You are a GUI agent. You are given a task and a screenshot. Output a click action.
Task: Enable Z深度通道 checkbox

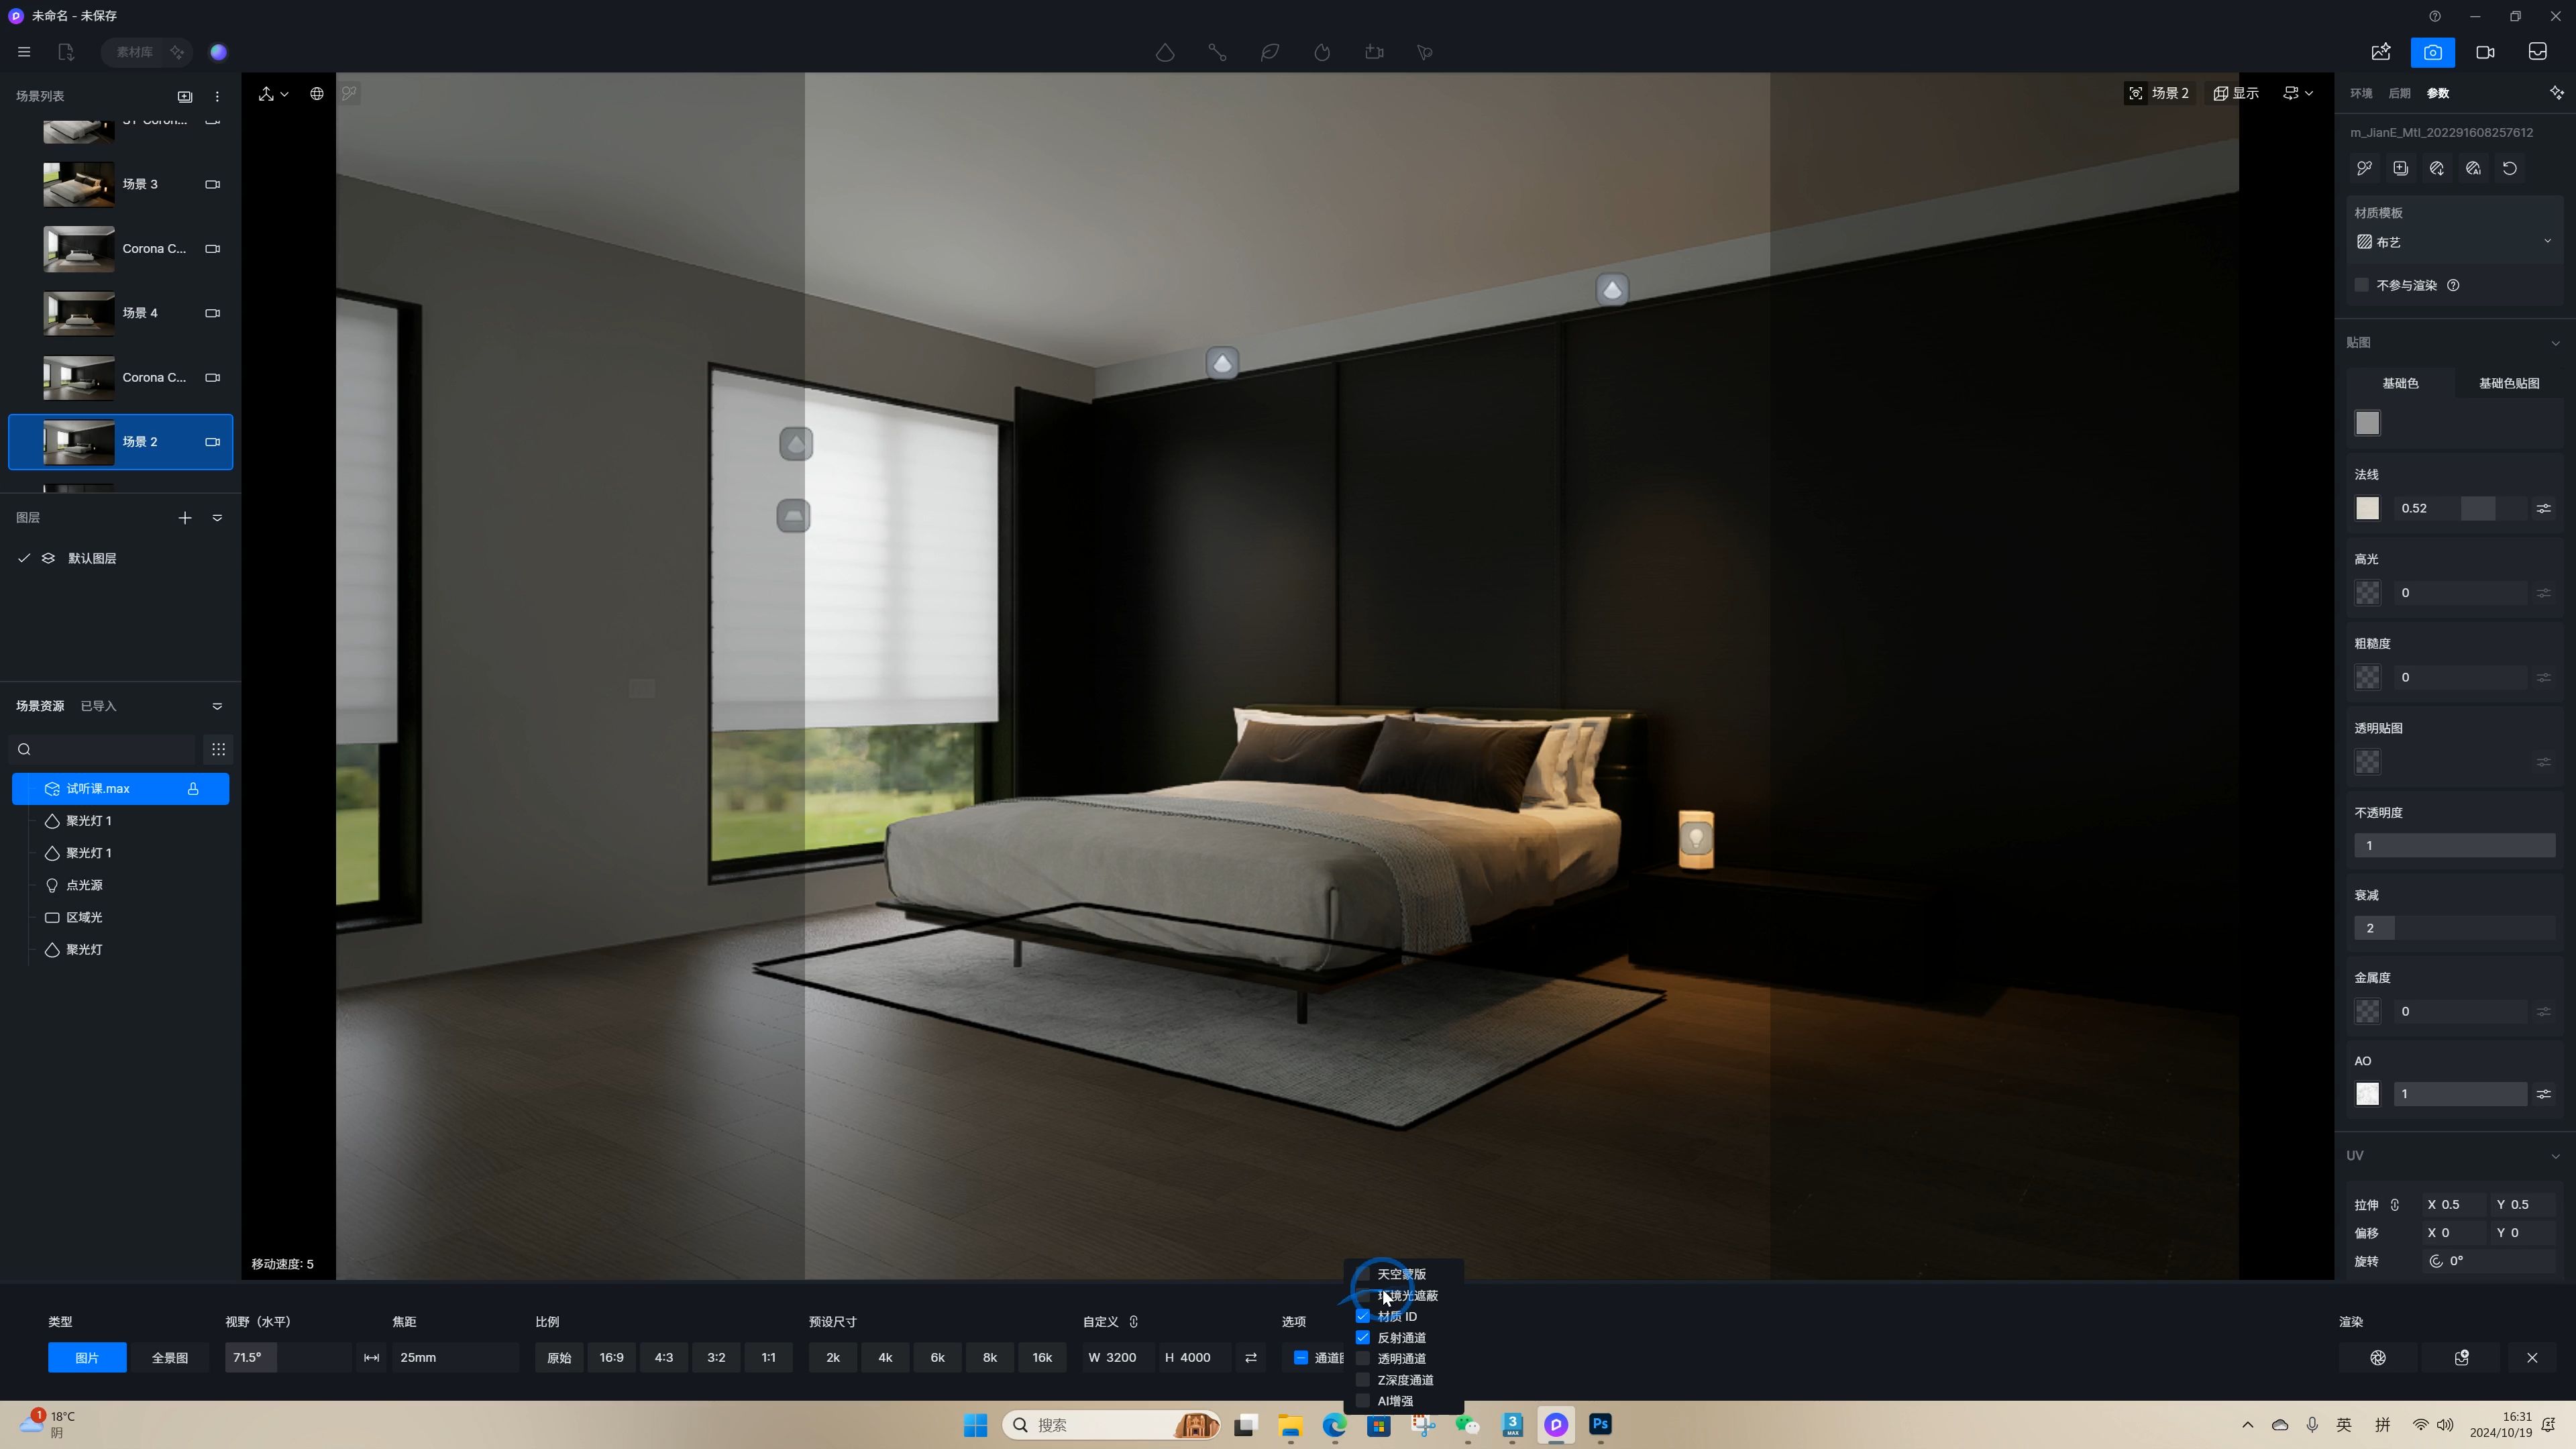(x=1363, y=1379)
